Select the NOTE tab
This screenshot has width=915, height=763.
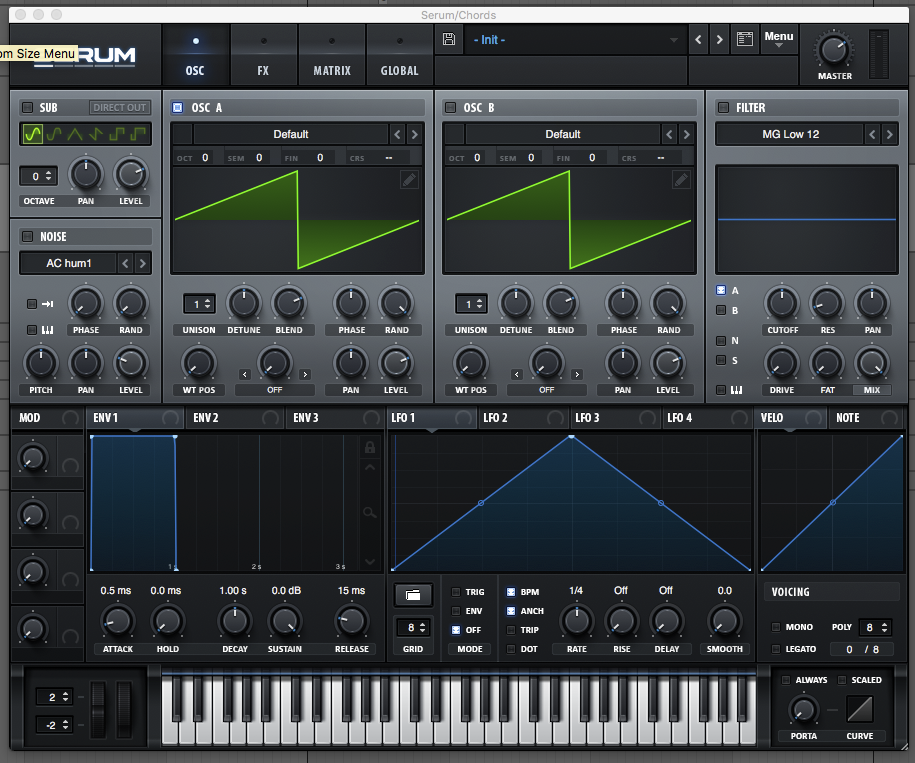[866, 418]
